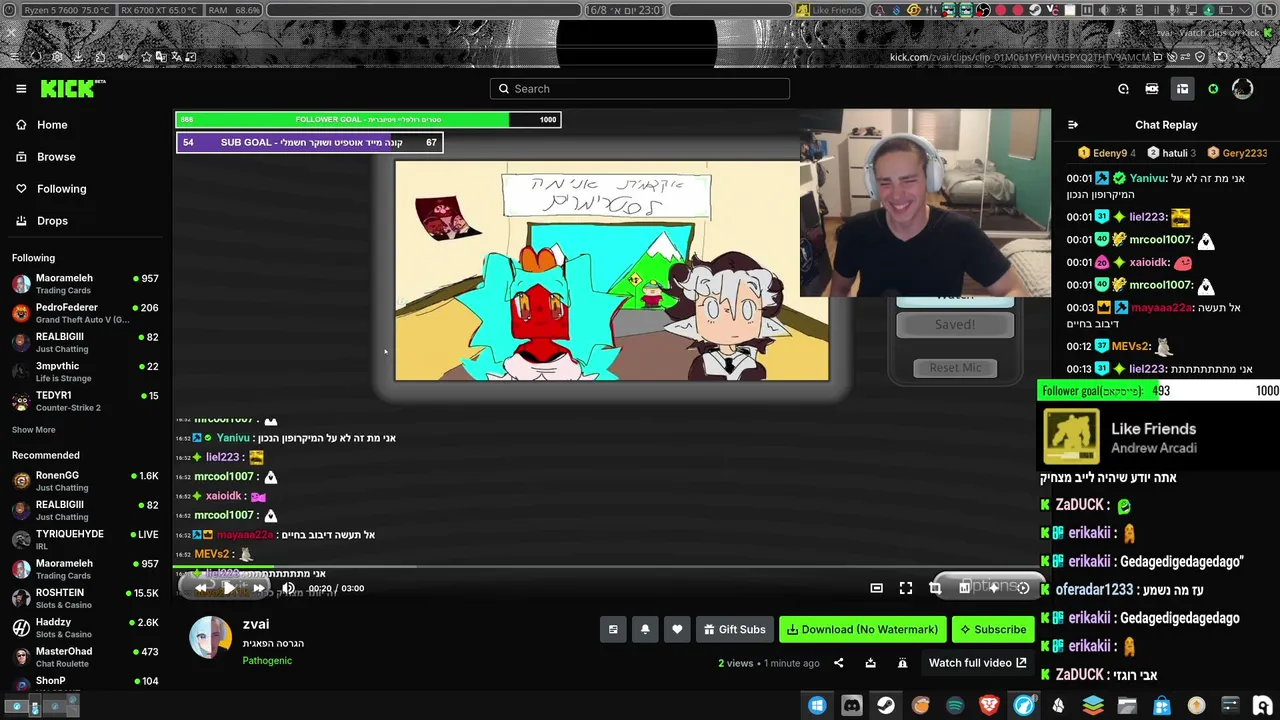Expand followed channels with Show More
Viewport: 1280px width, 720px height.
(33, 430)
